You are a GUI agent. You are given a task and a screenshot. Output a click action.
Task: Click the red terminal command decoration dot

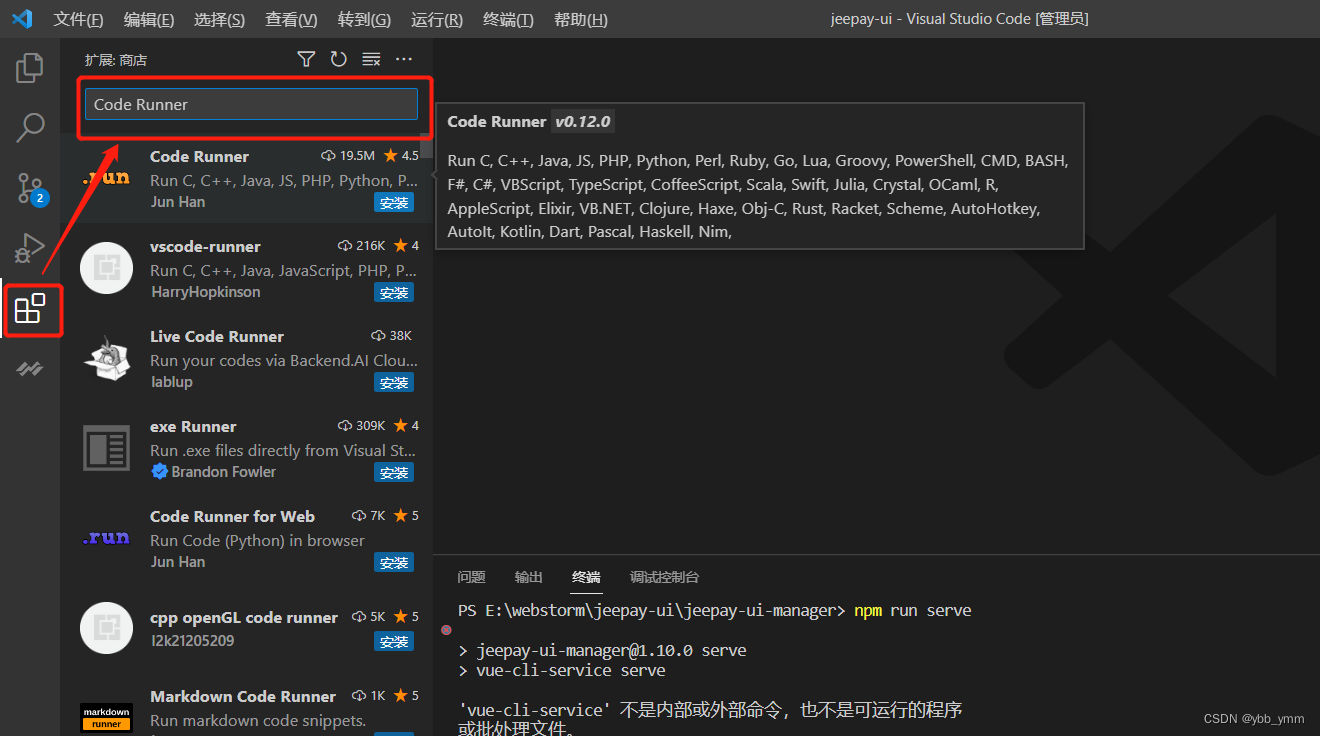tap(446, 631)
